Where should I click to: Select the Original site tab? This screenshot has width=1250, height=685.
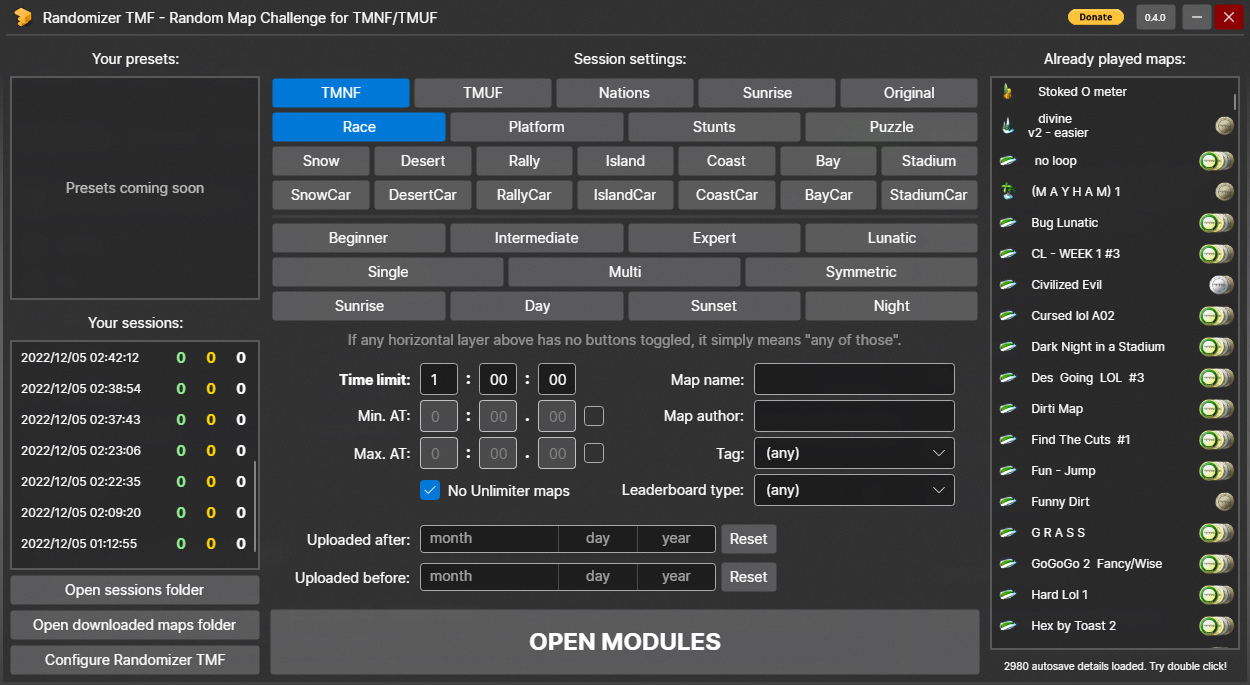[x=909, y=93]
